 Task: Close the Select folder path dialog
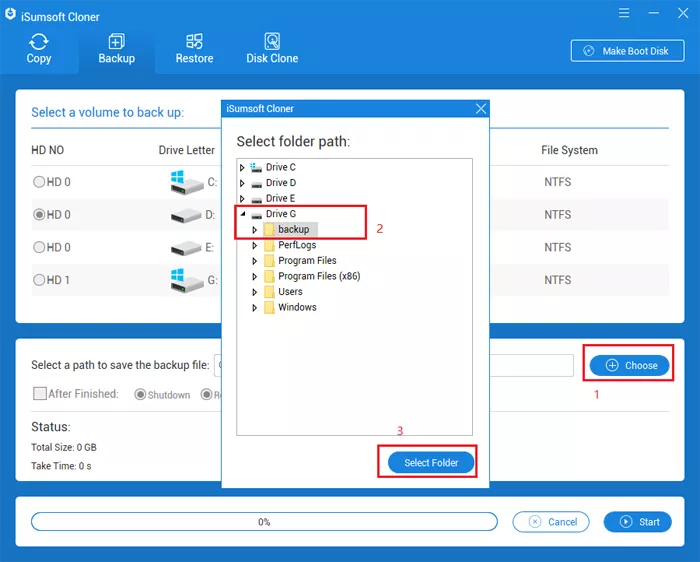tap(481, 108)
